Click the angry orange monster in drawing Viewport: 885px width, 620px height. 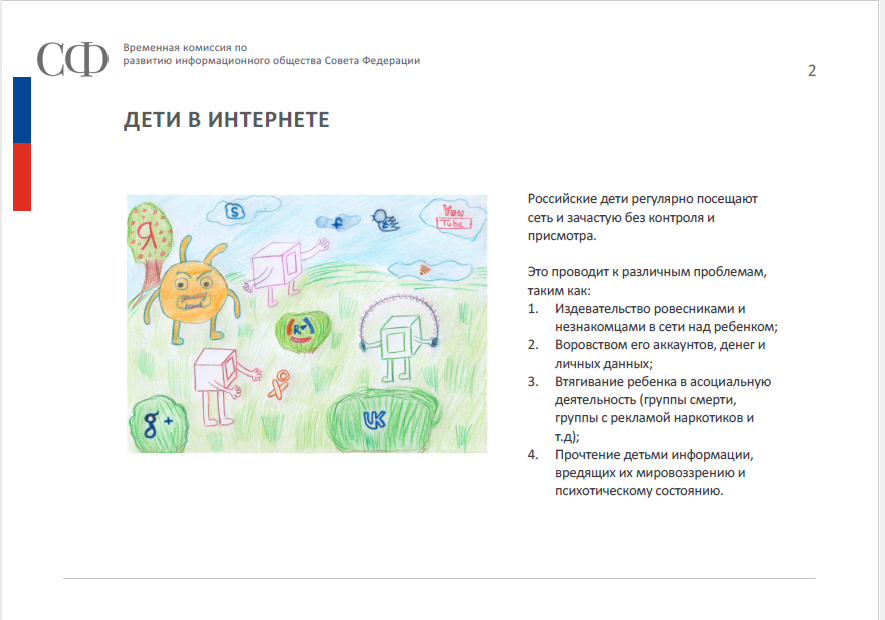tap(192, 292)
